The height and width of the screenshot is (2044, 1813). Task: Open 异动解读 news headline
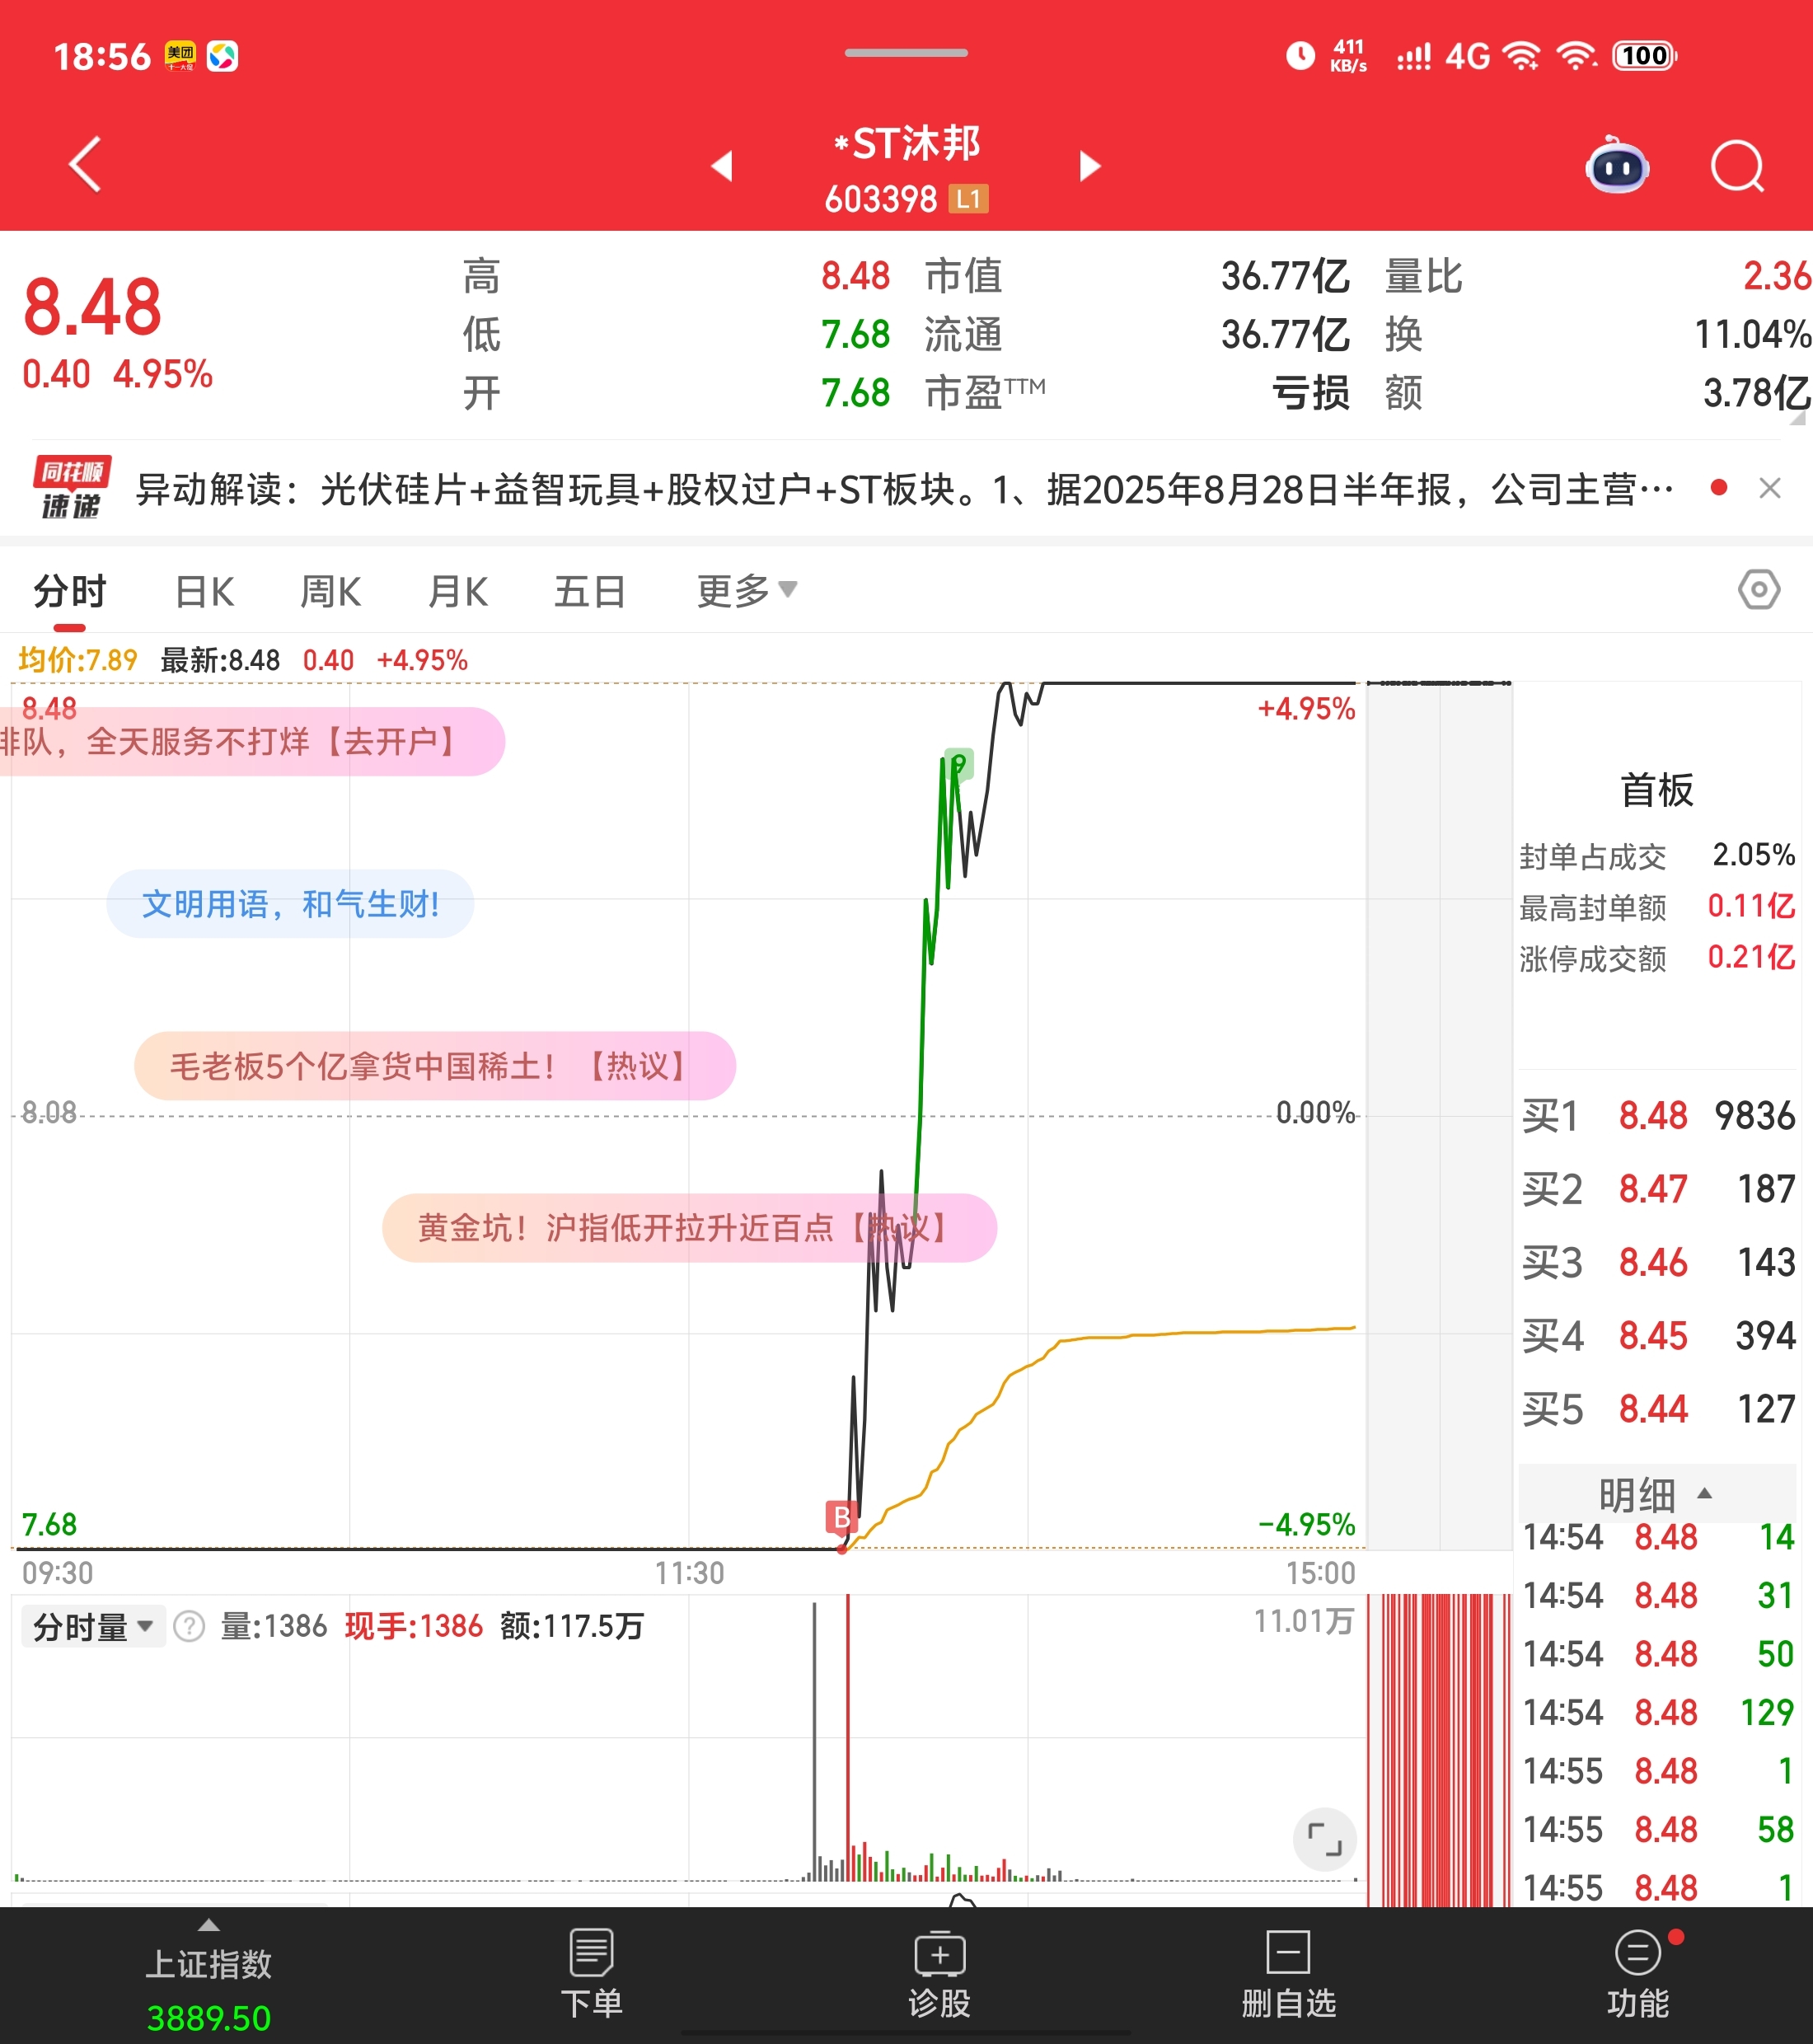(900, 490)
